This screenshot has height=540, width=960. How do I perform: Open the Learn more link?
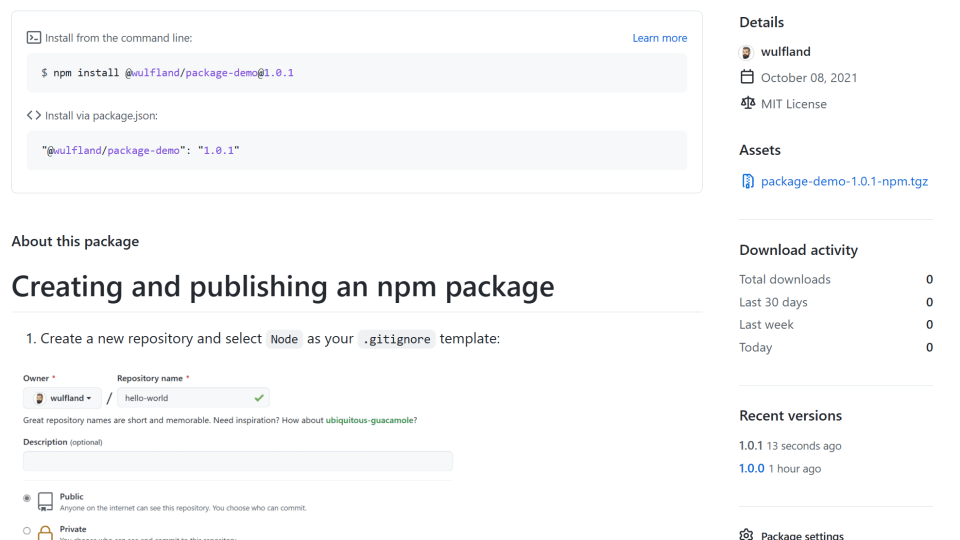[659, 38]
